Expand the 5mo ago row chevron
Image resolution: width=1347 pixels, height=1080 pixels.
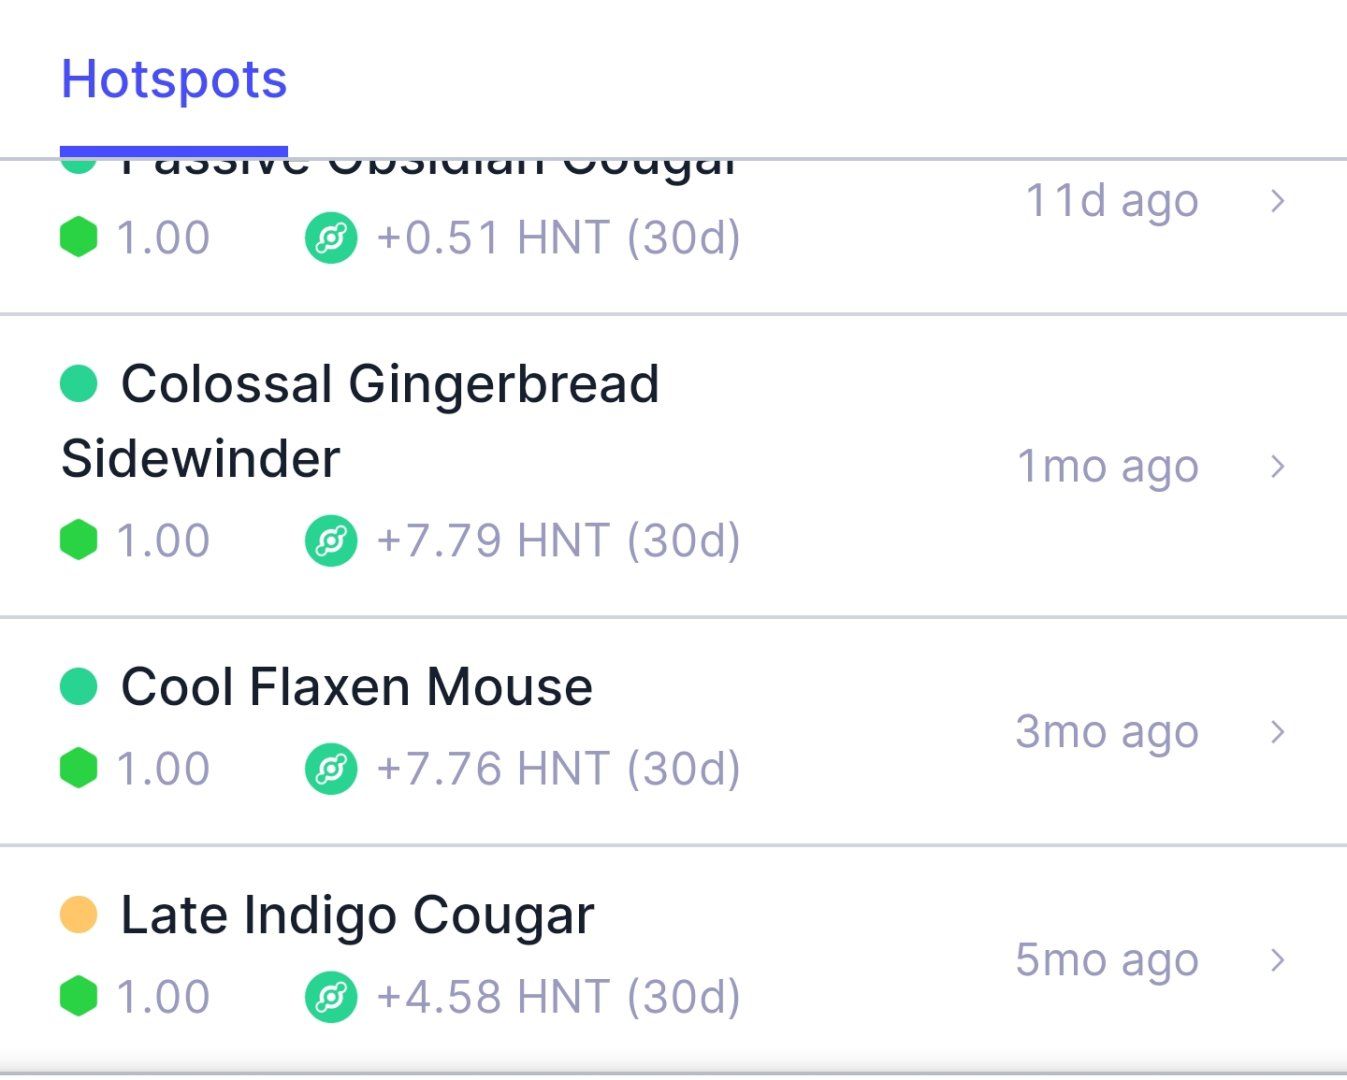pos(1277,960)
